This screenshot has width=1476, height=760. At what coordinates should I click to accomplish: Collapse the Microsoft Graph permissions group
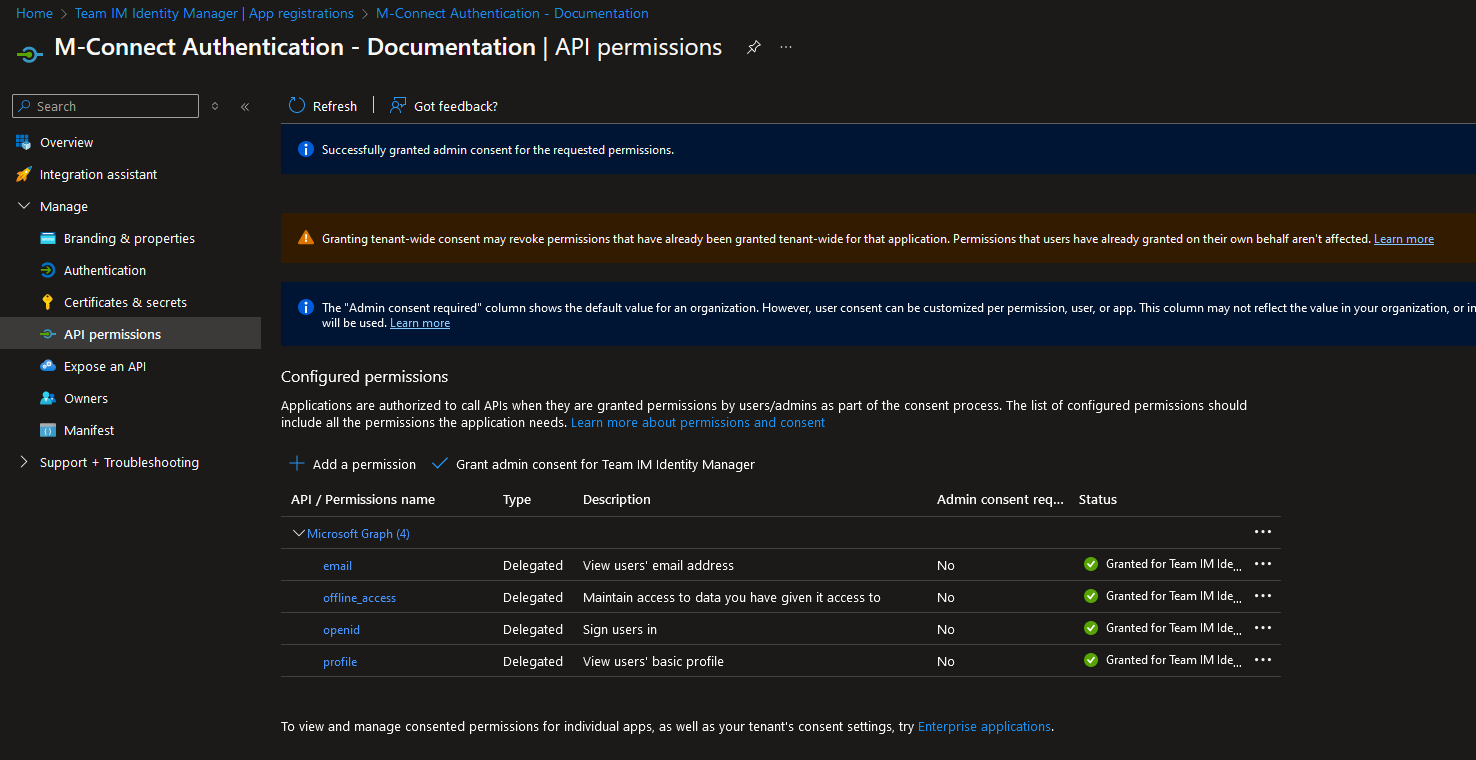298,532
